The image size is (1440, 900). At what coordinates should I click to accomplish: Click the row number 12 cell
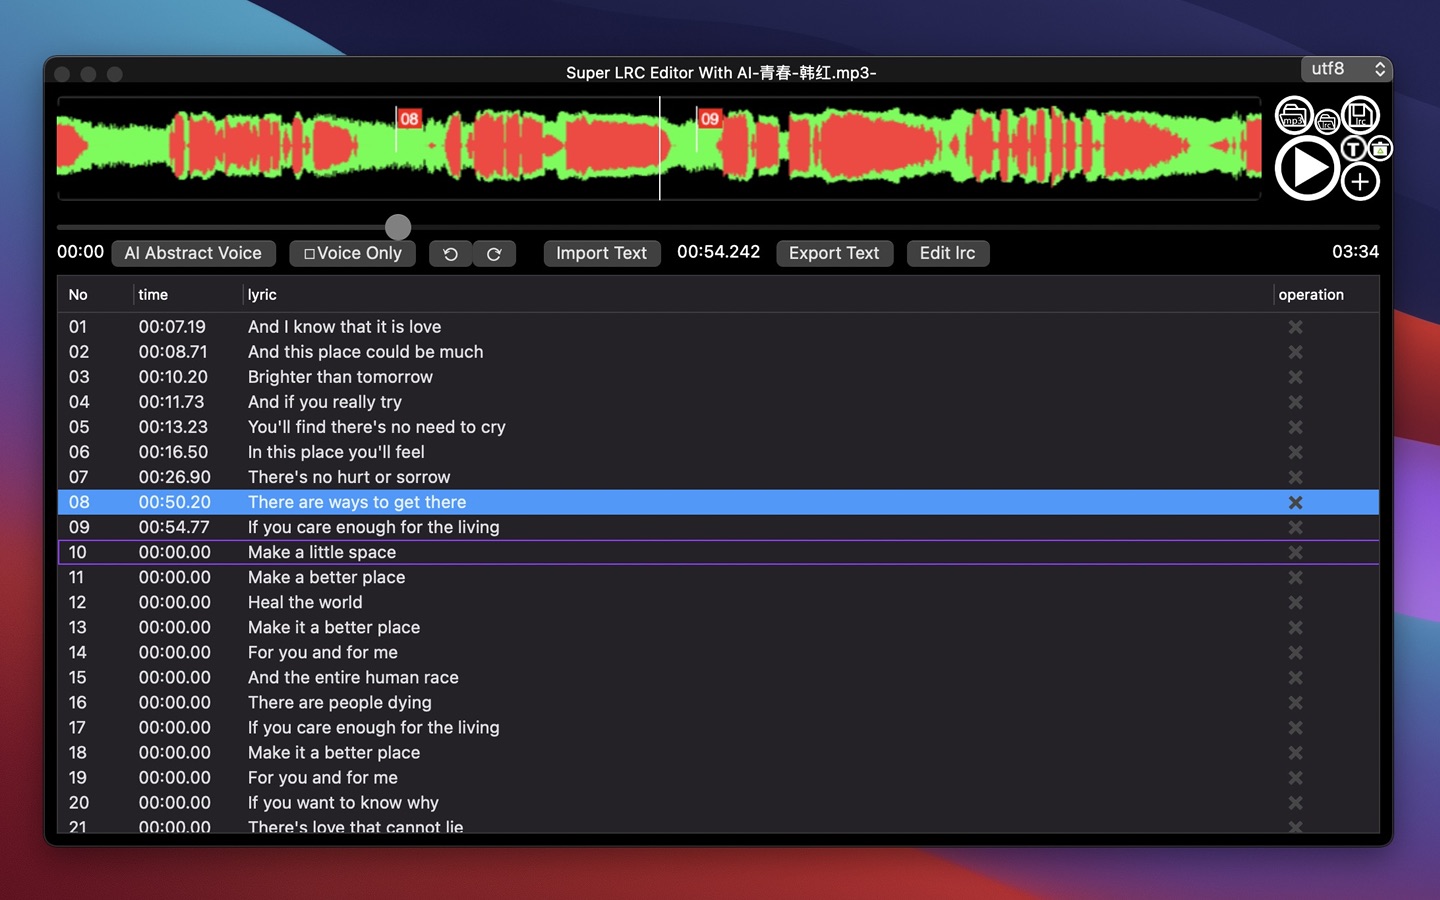coord(78,602)
